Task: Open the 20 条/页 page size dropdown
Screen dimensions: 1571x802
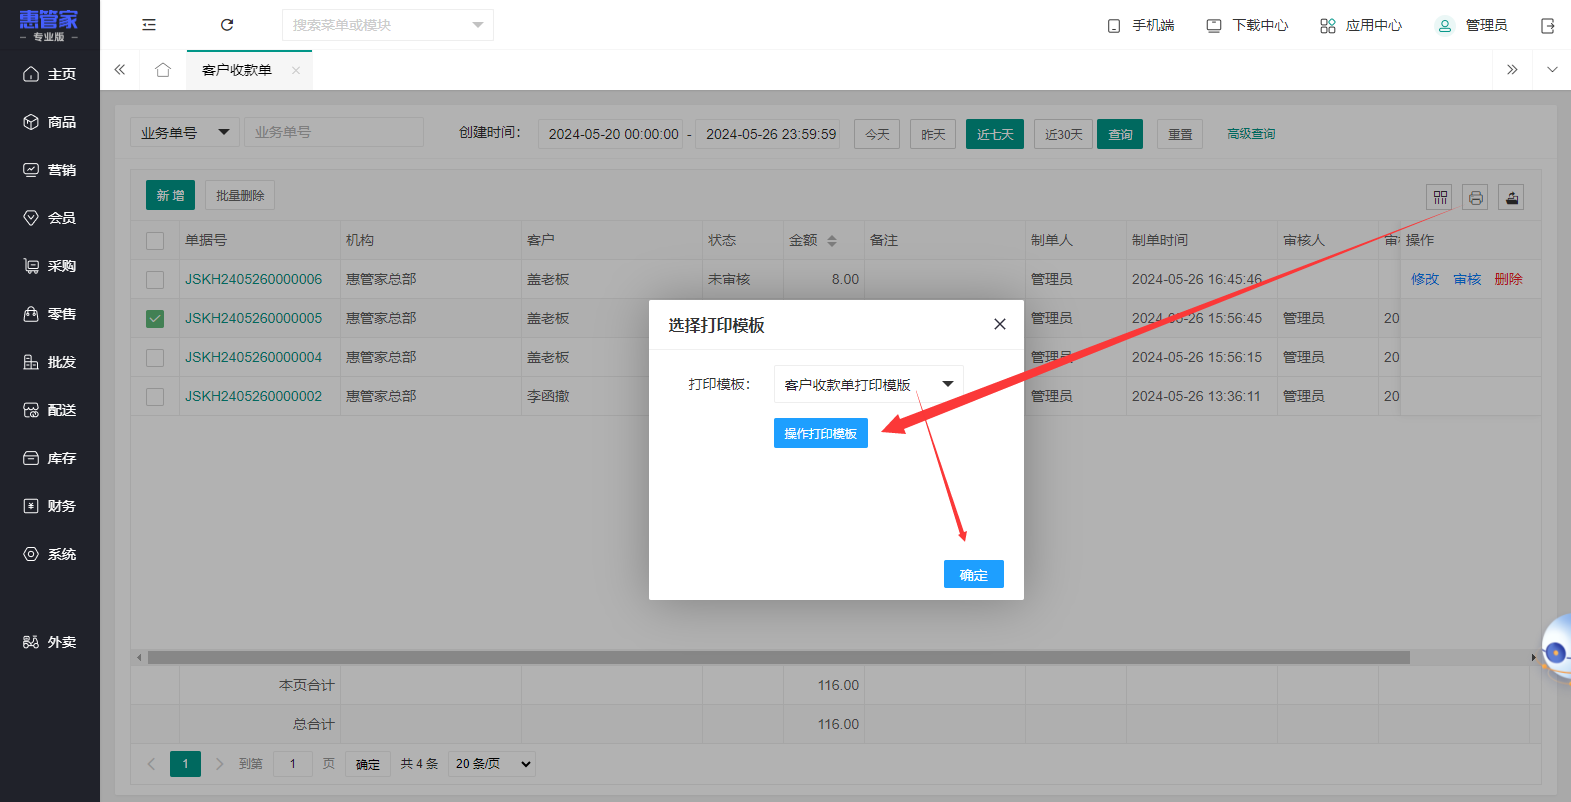Action: 492,764
